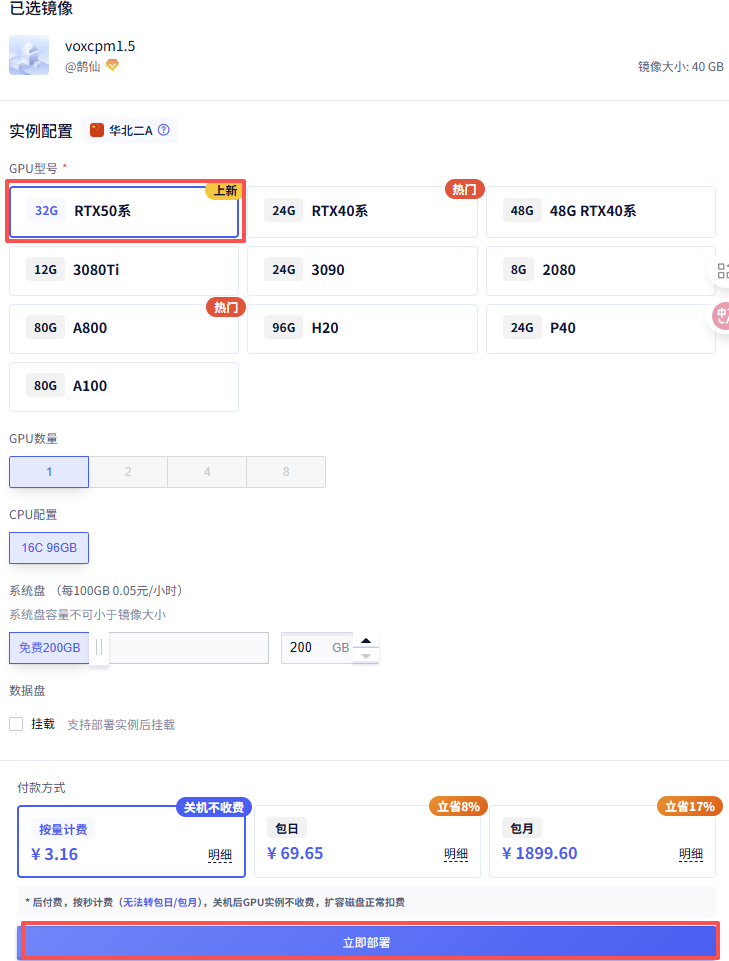Click the China flag region icon
The height and width of the screenshot is (961, 729).
pyautogui.click(x=97, y=130)
